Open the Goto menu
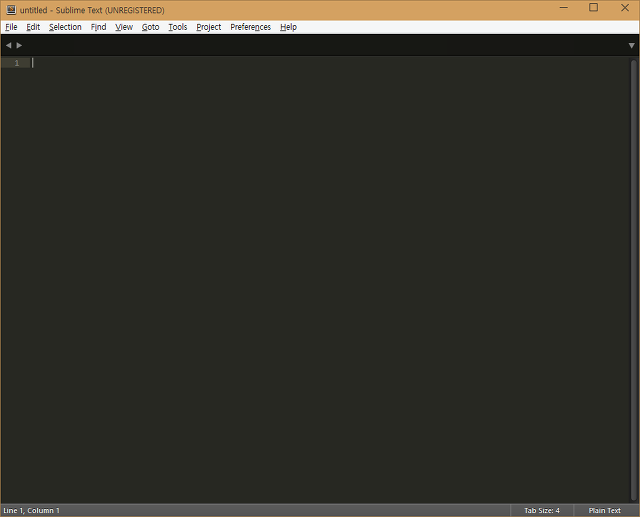 [x=150, y=27]
